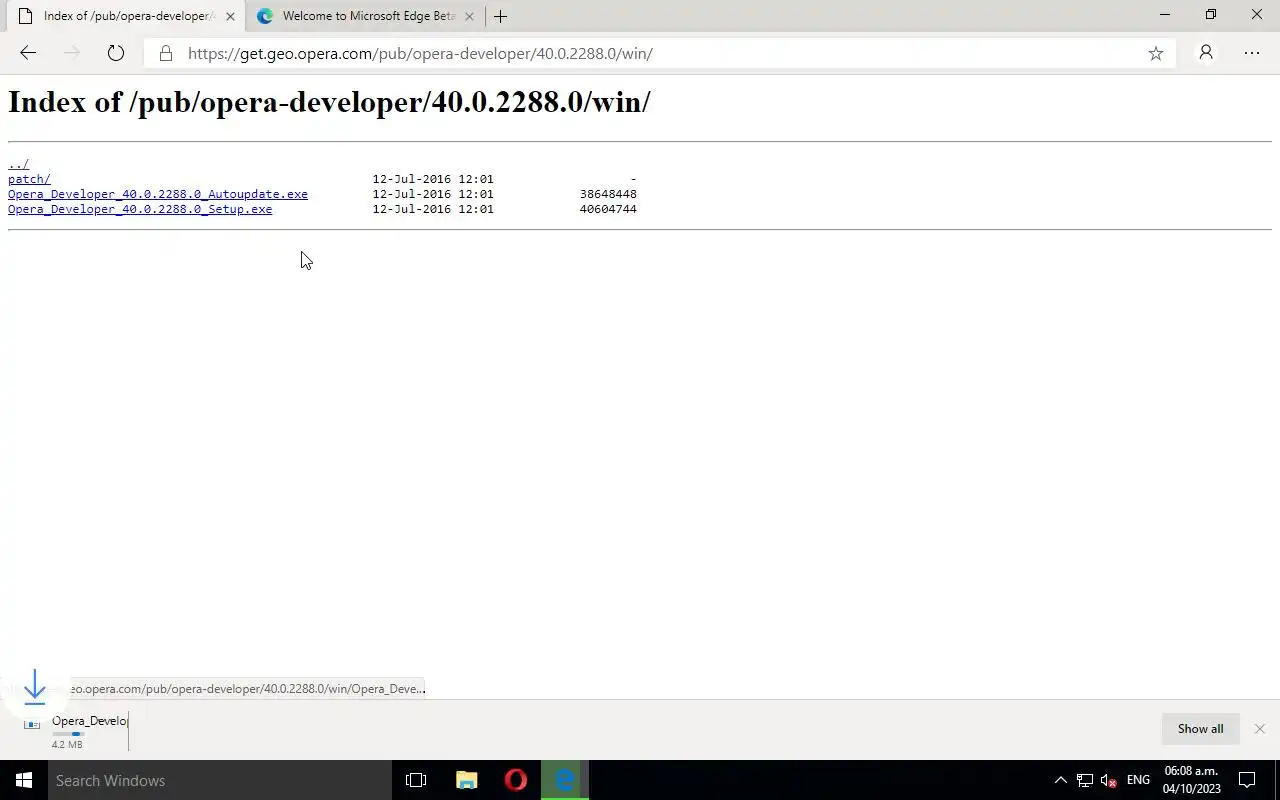Image resolution: width=1280 pixels, height=800 pixels.
Task: Add this page to favorites
Action: coord(1156,53)
